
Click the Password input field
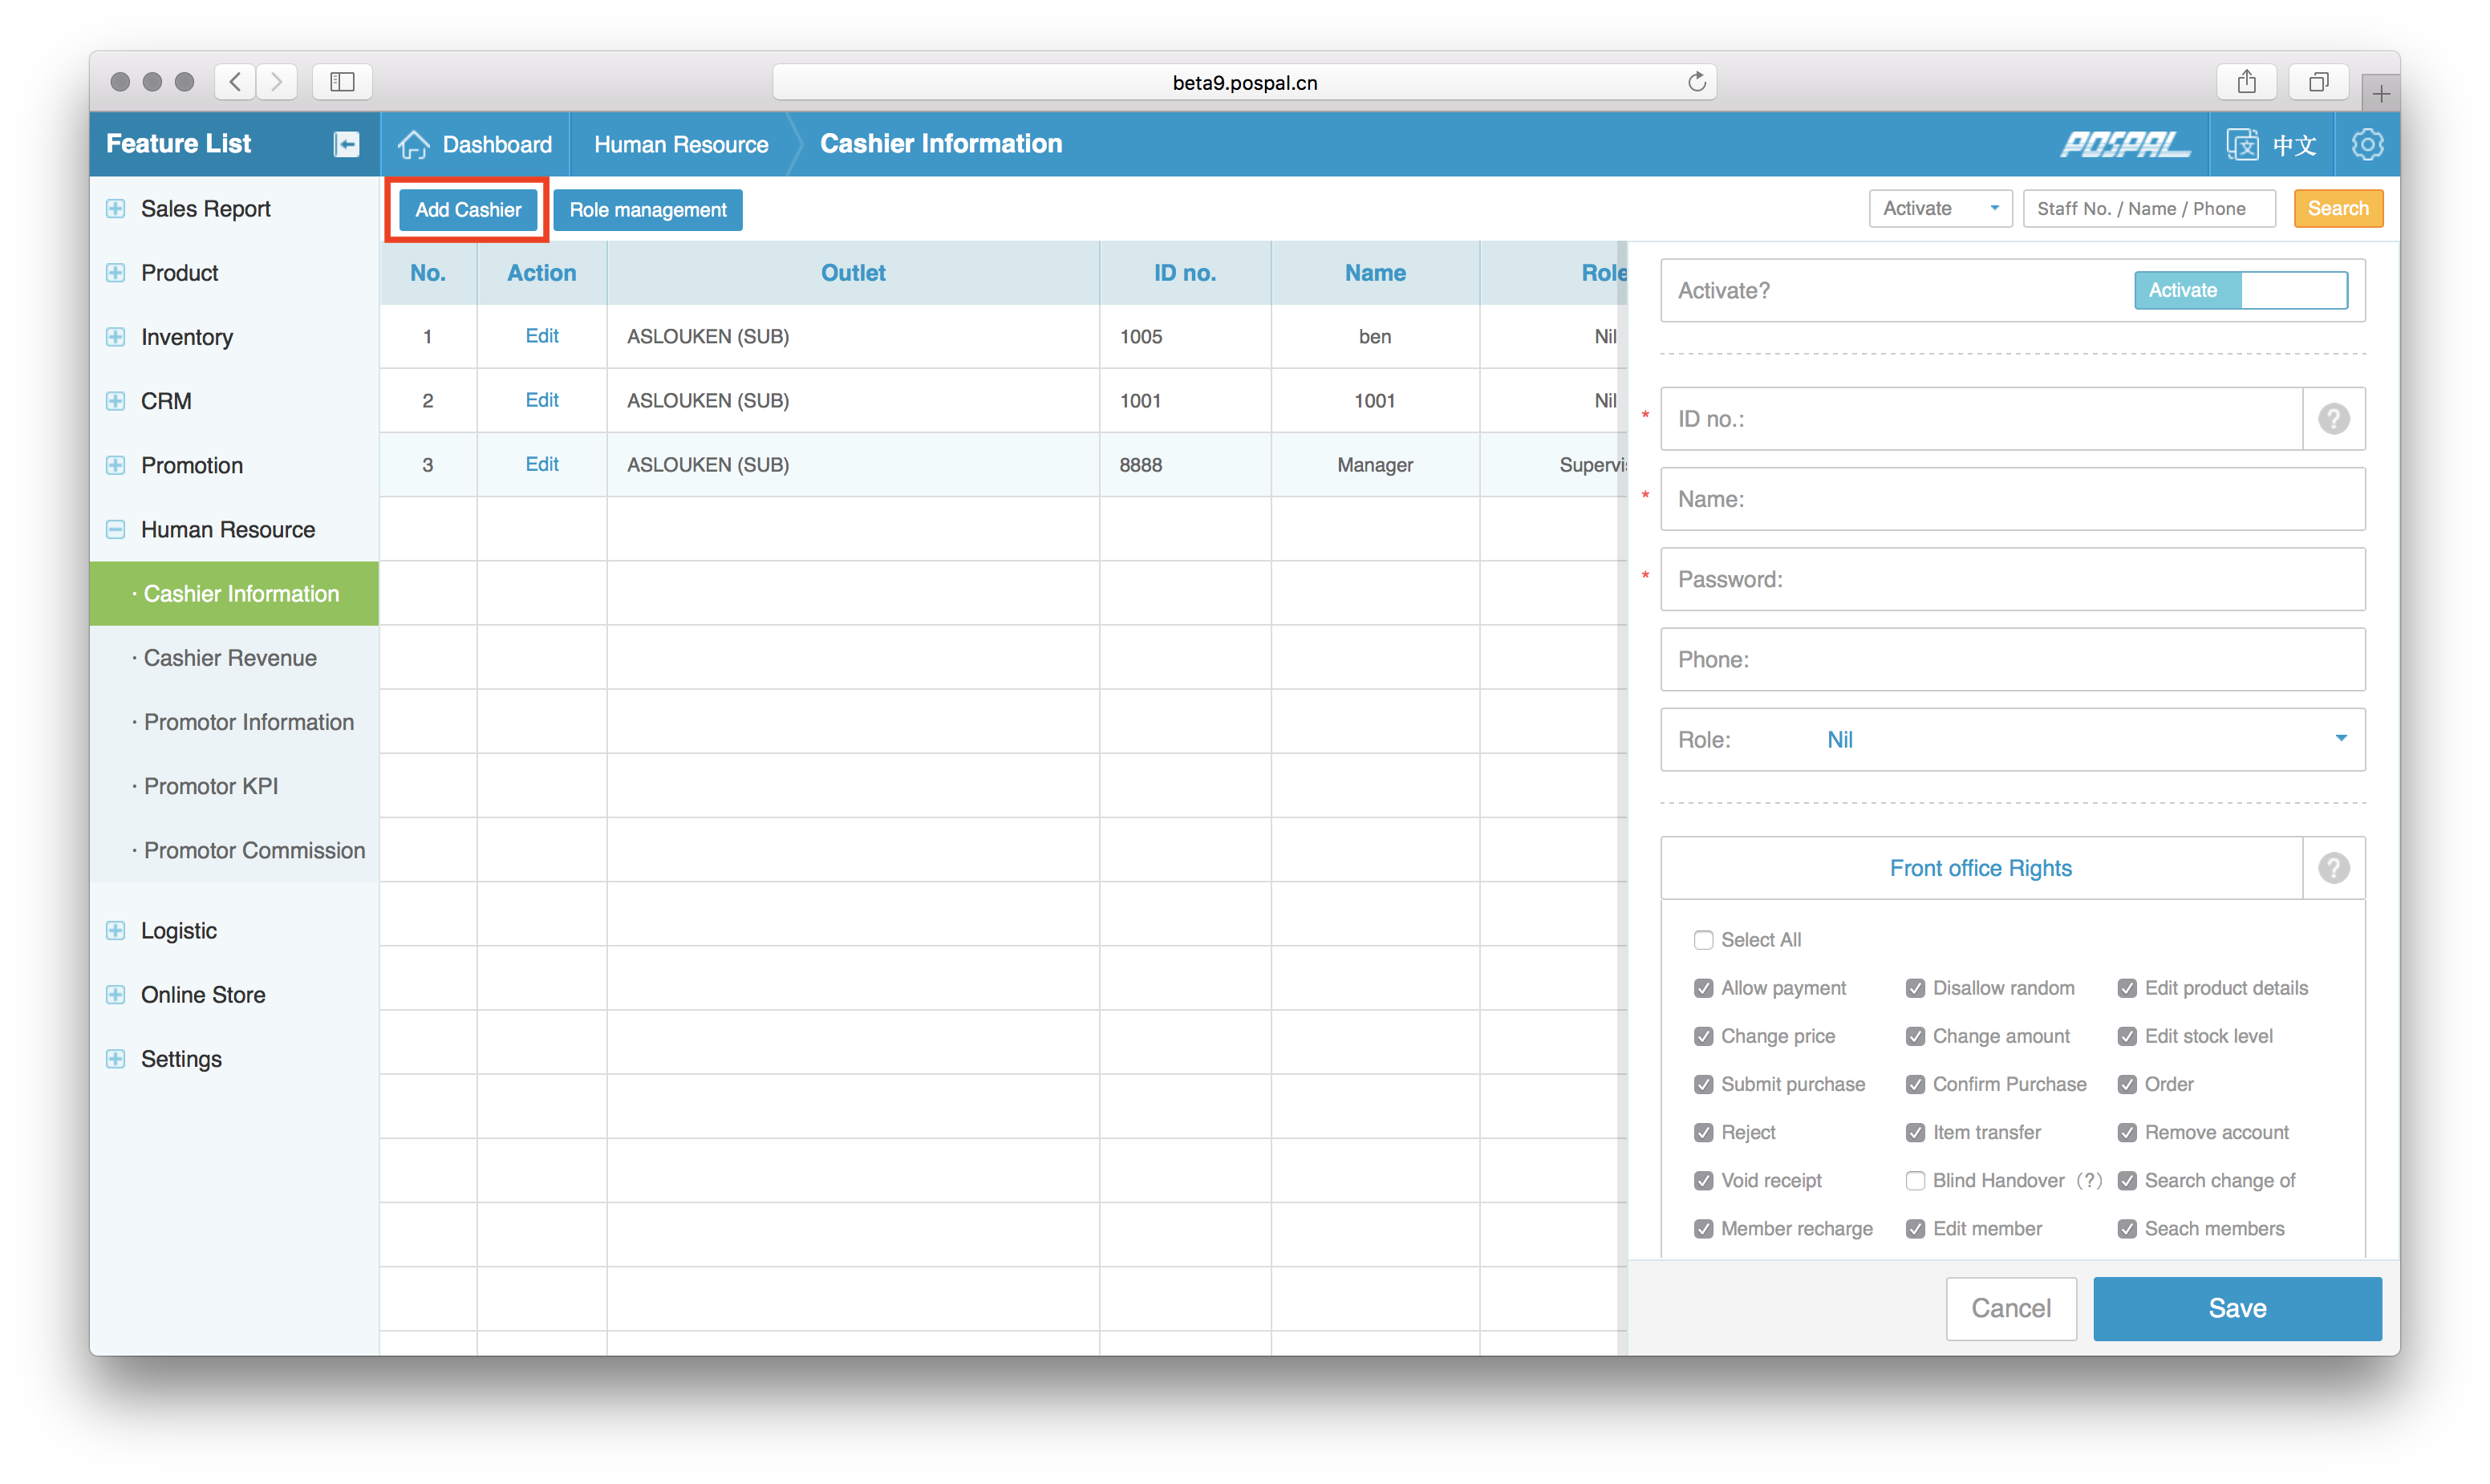[2012, 580]
